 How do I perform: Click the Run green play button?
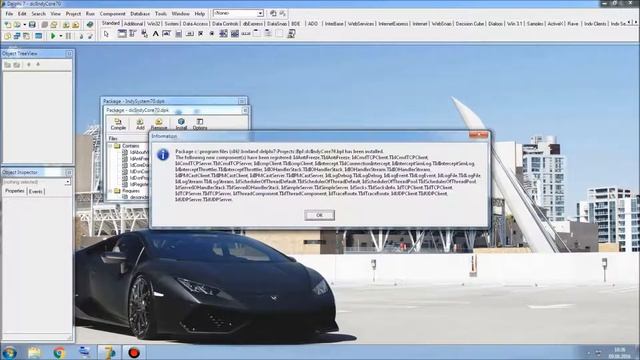tap(53, 36)
